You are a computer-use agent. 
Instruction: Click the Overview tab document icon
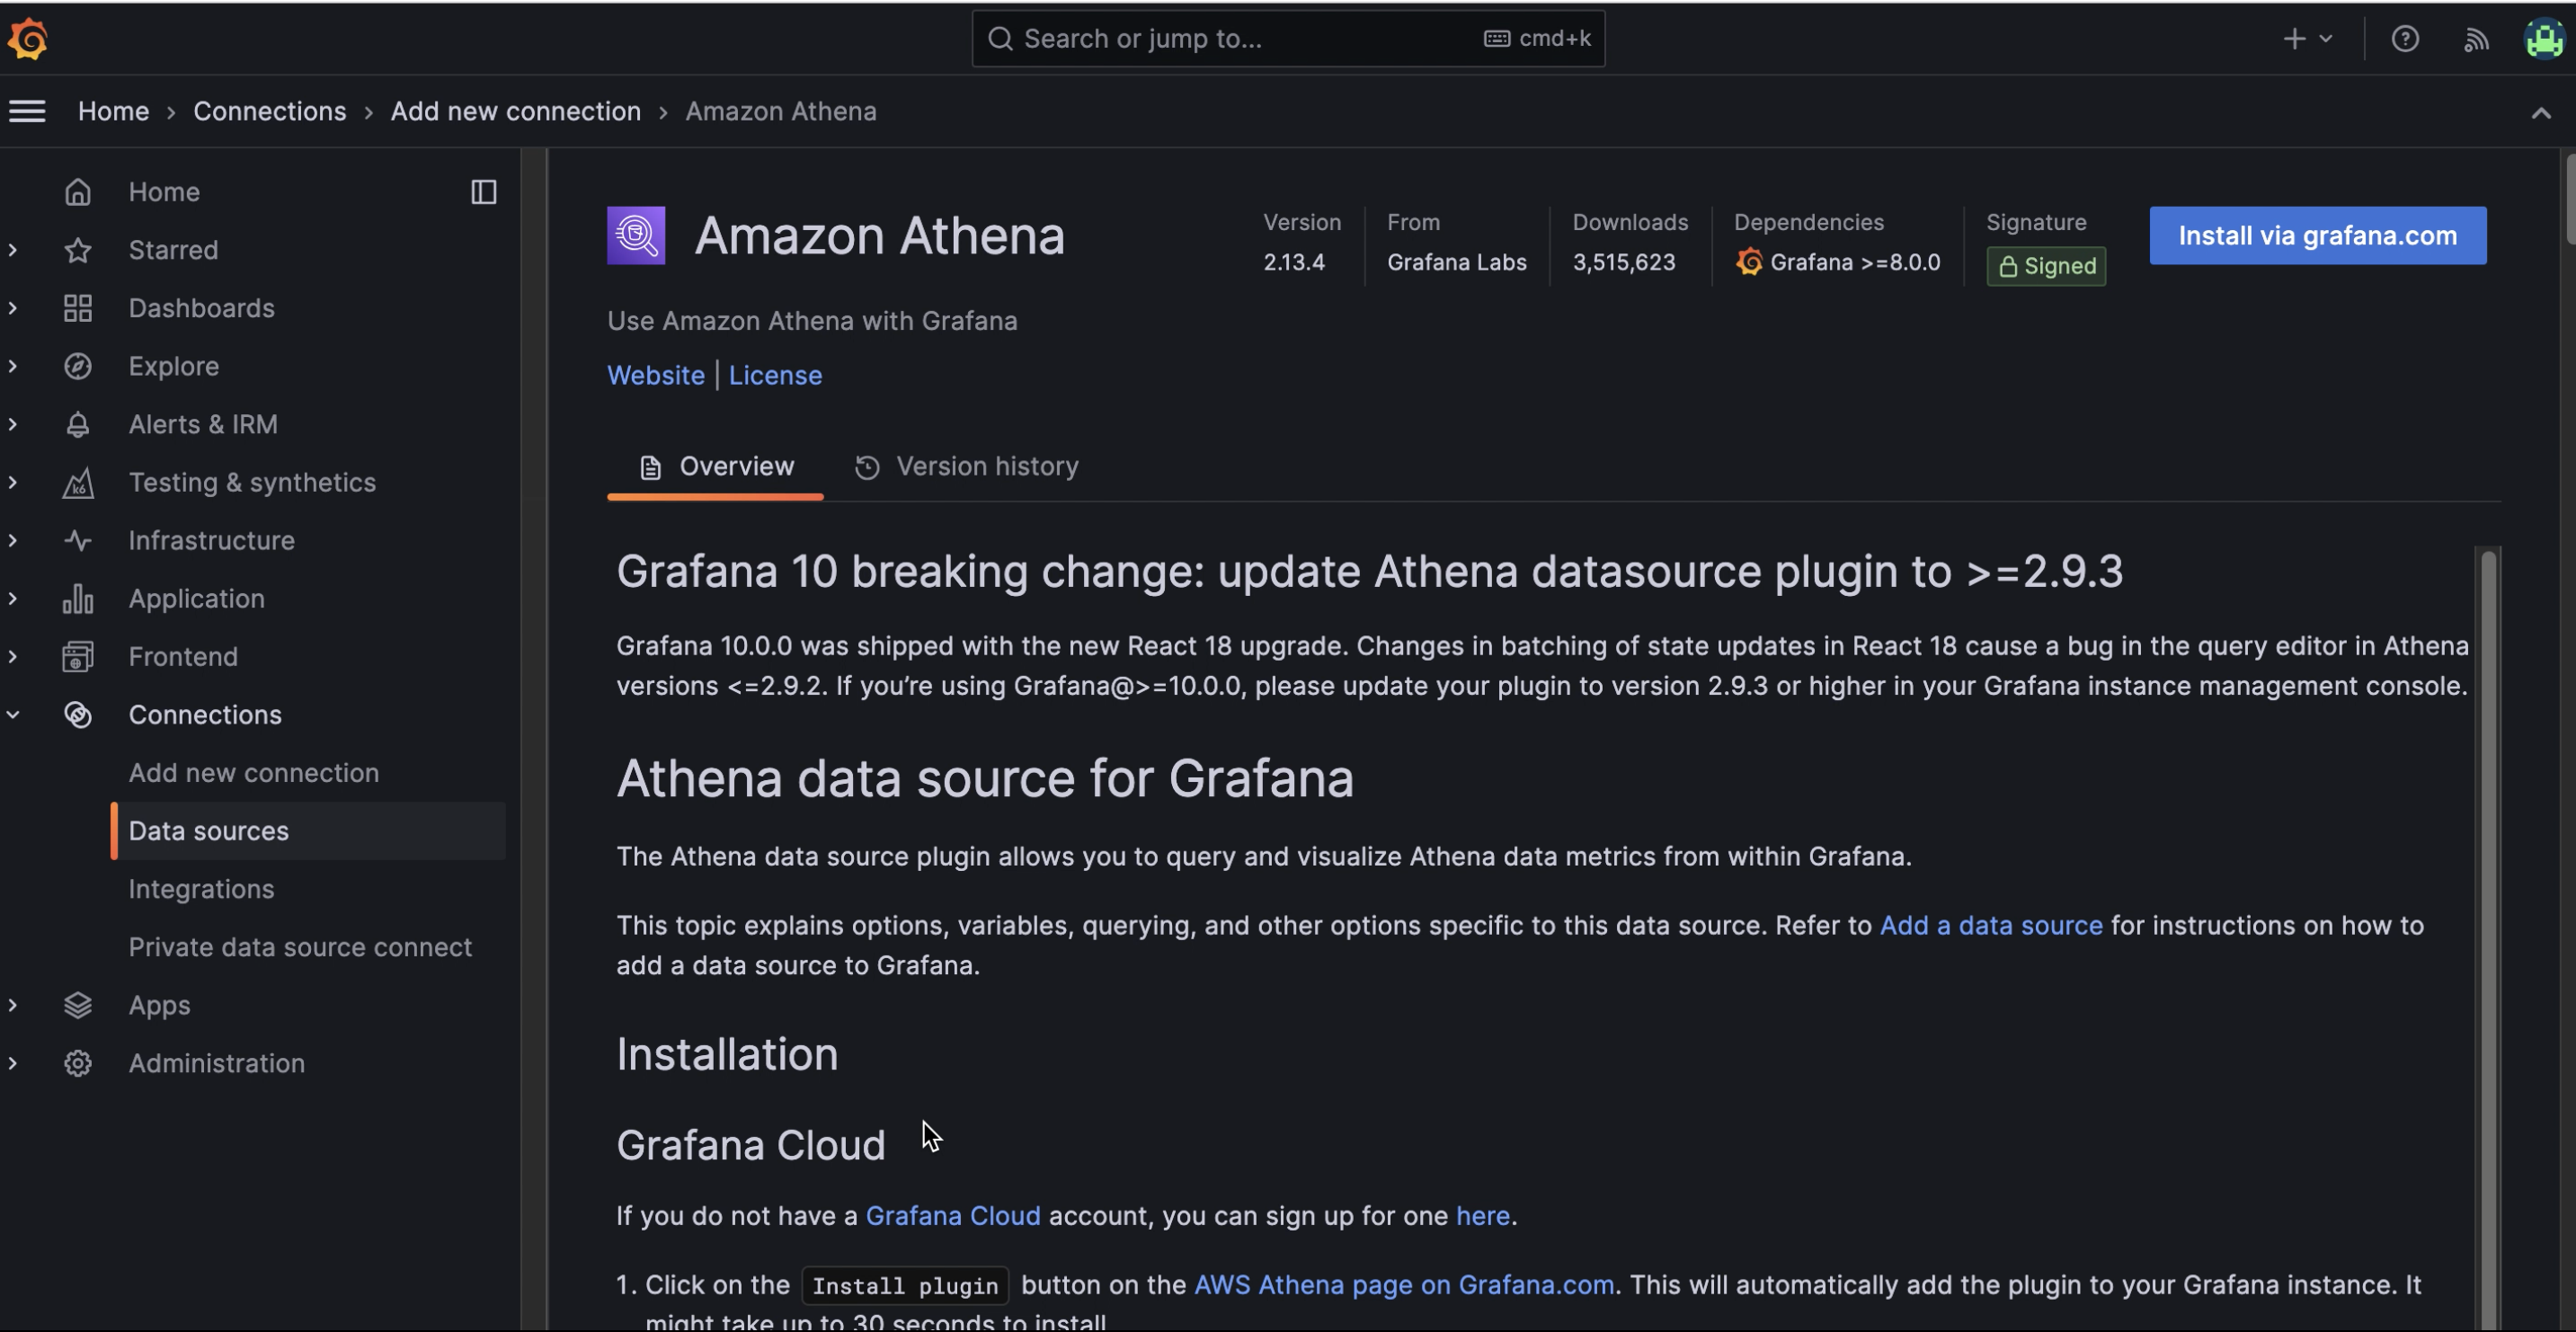coord(650,467)
